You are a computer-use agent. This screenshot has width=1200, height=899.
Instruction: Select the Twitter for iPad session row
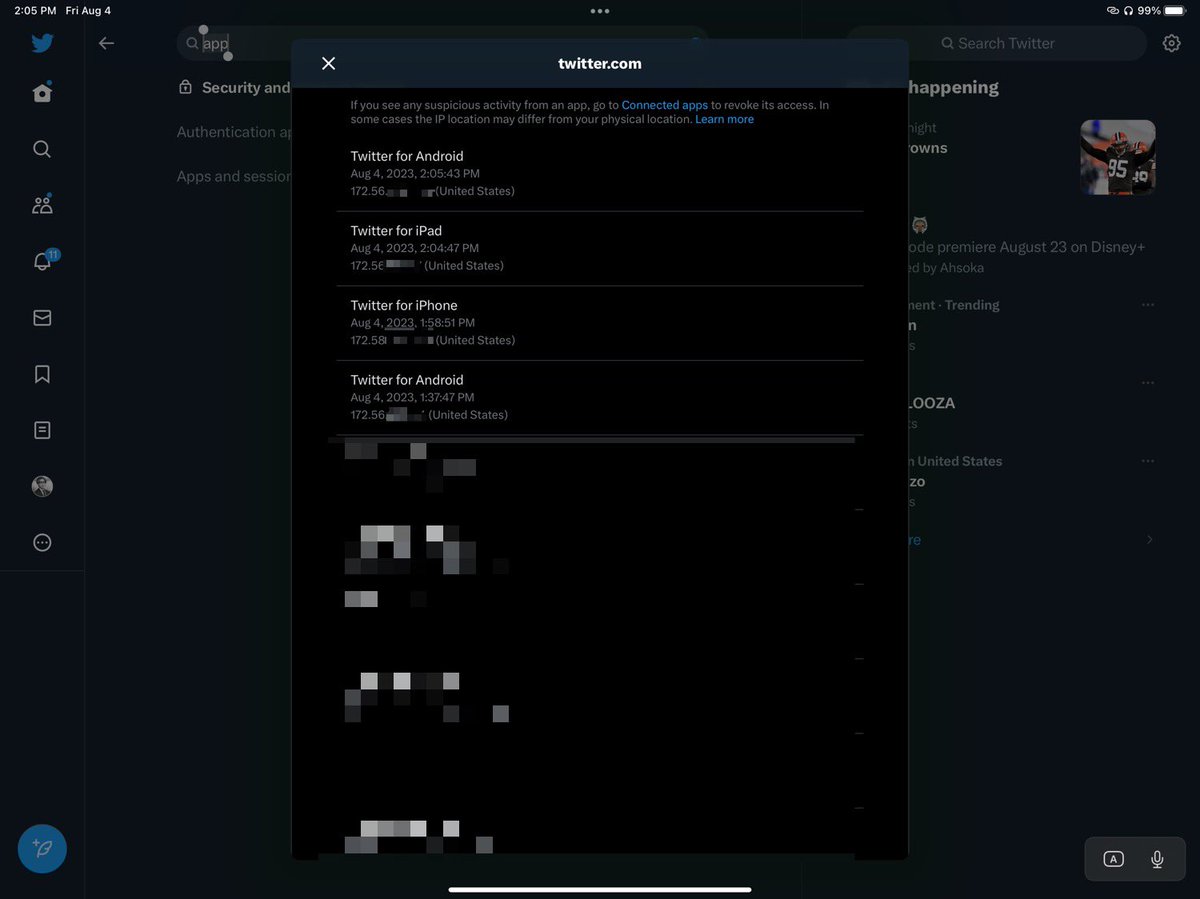click(600, 248)
